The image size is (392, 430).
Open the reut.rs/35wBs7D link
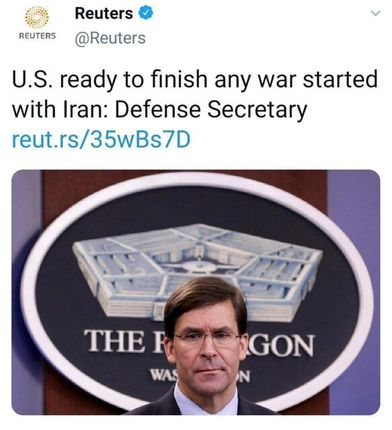[x=101, y=139]
